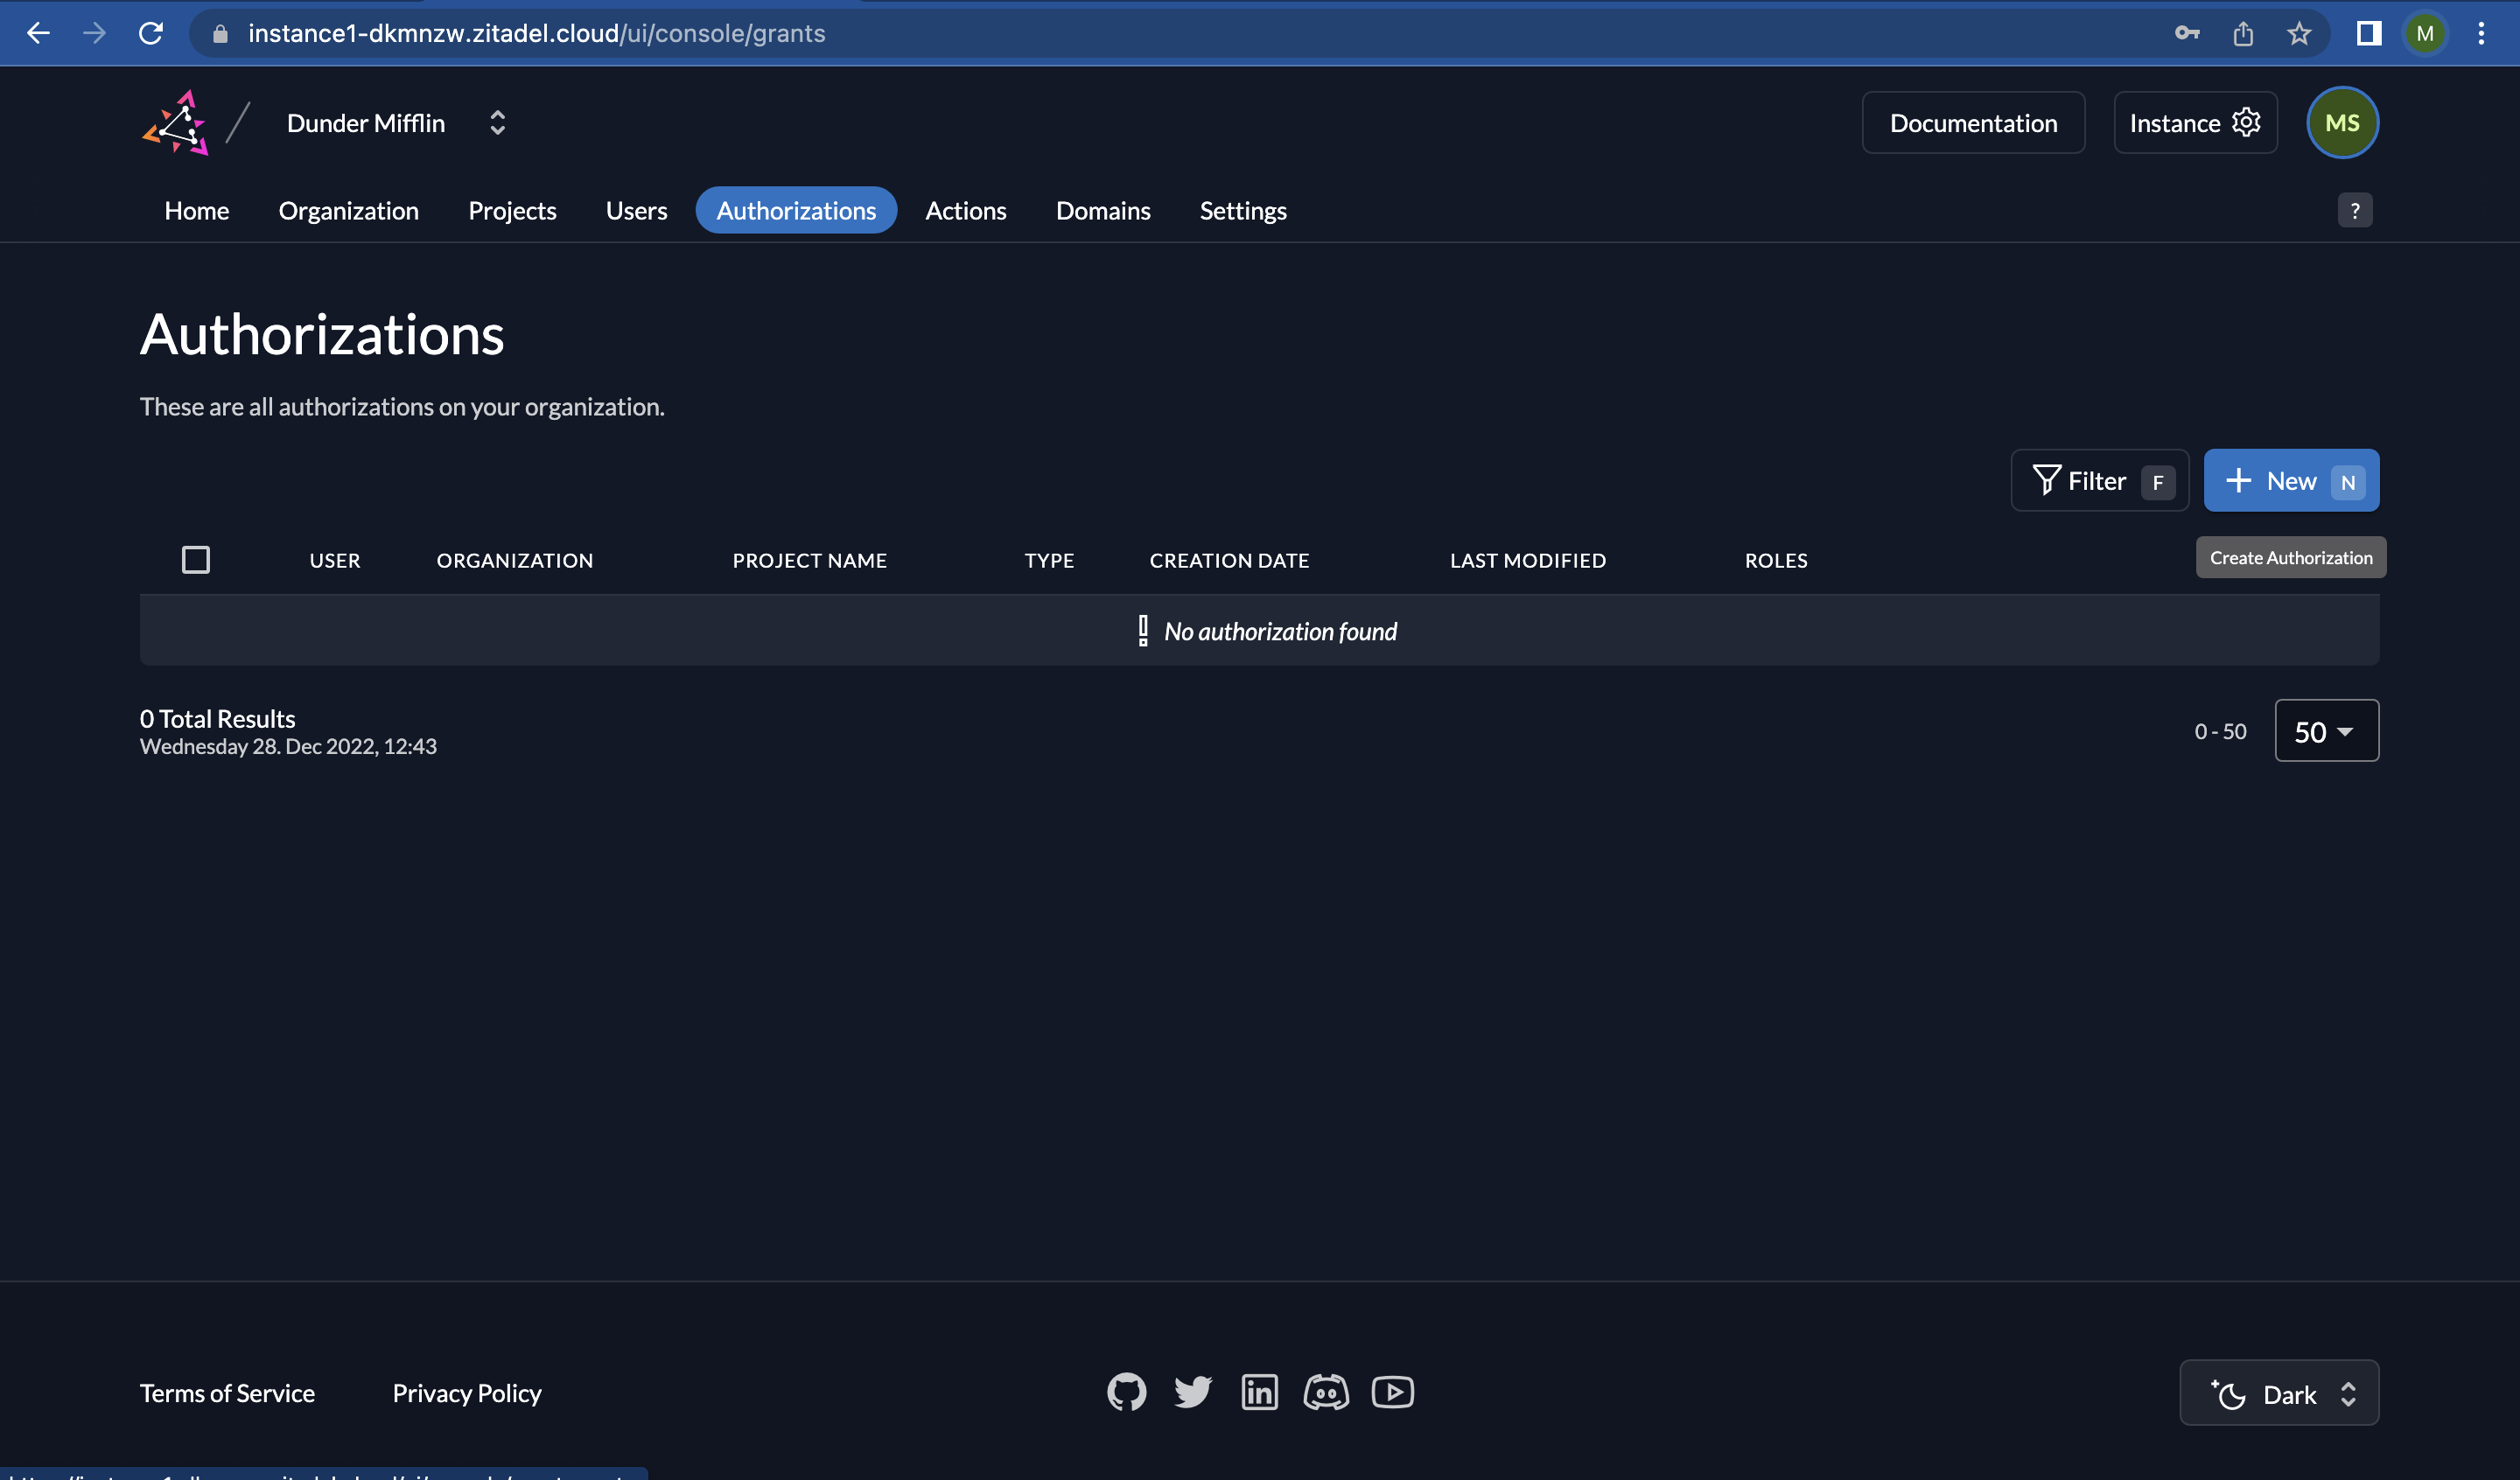Open the GitHub icon link in footer
Image resolution: width=2520 pixels, height=1480 pixels.
click(x=1126, y=1392)
